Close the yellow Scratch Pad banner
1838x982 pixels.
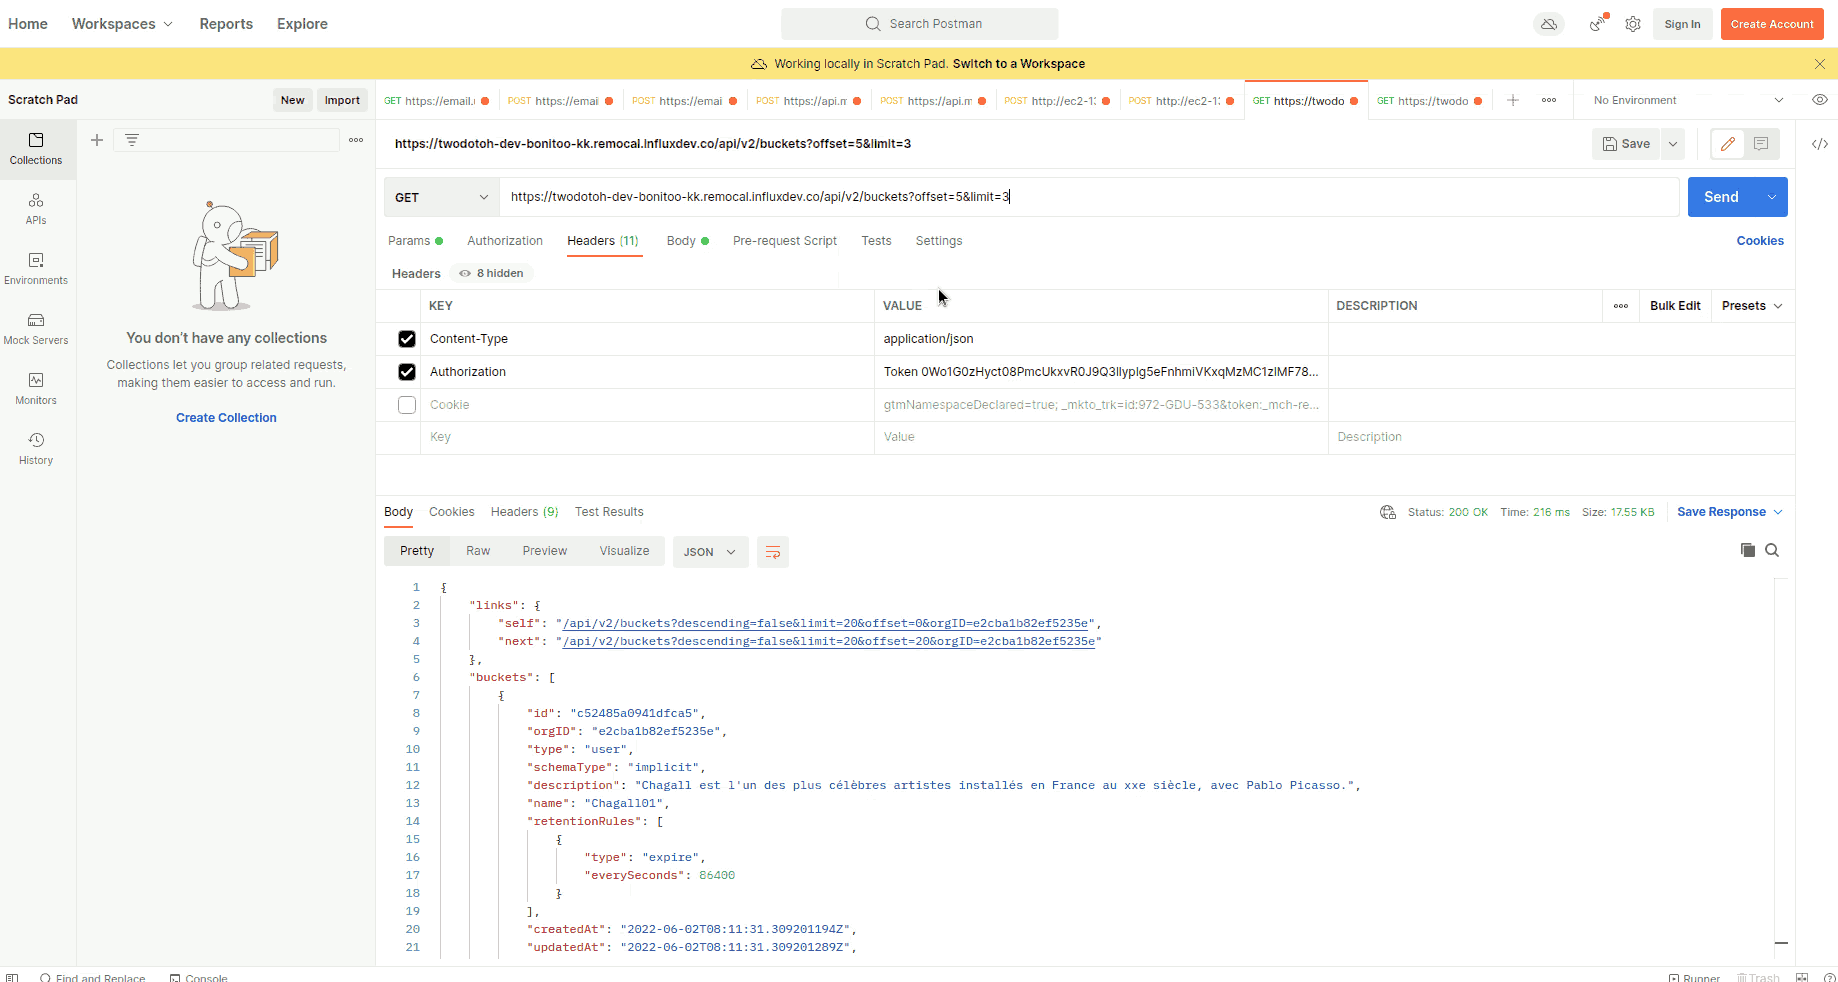(1819, 64)
